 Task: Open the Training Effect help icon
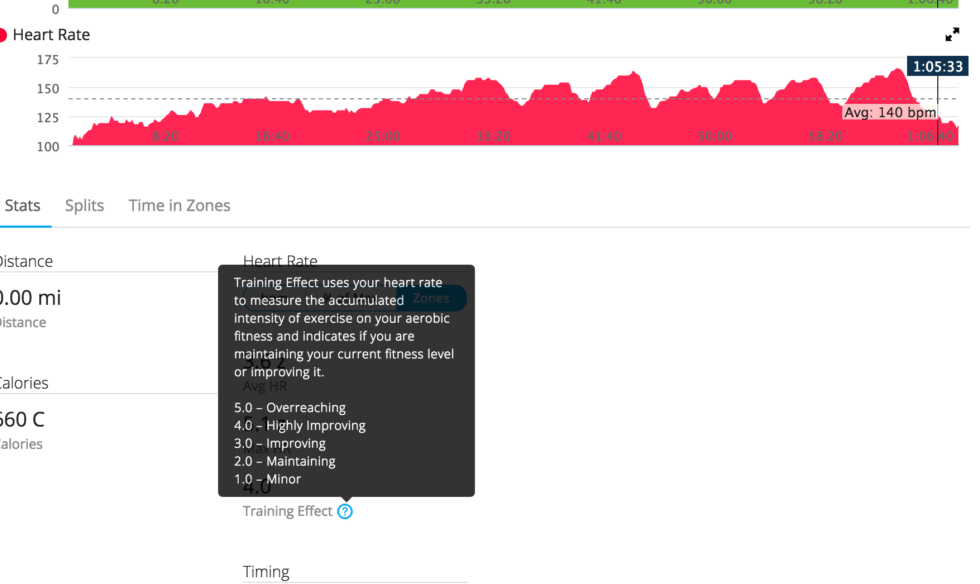[x=345, y=511]
